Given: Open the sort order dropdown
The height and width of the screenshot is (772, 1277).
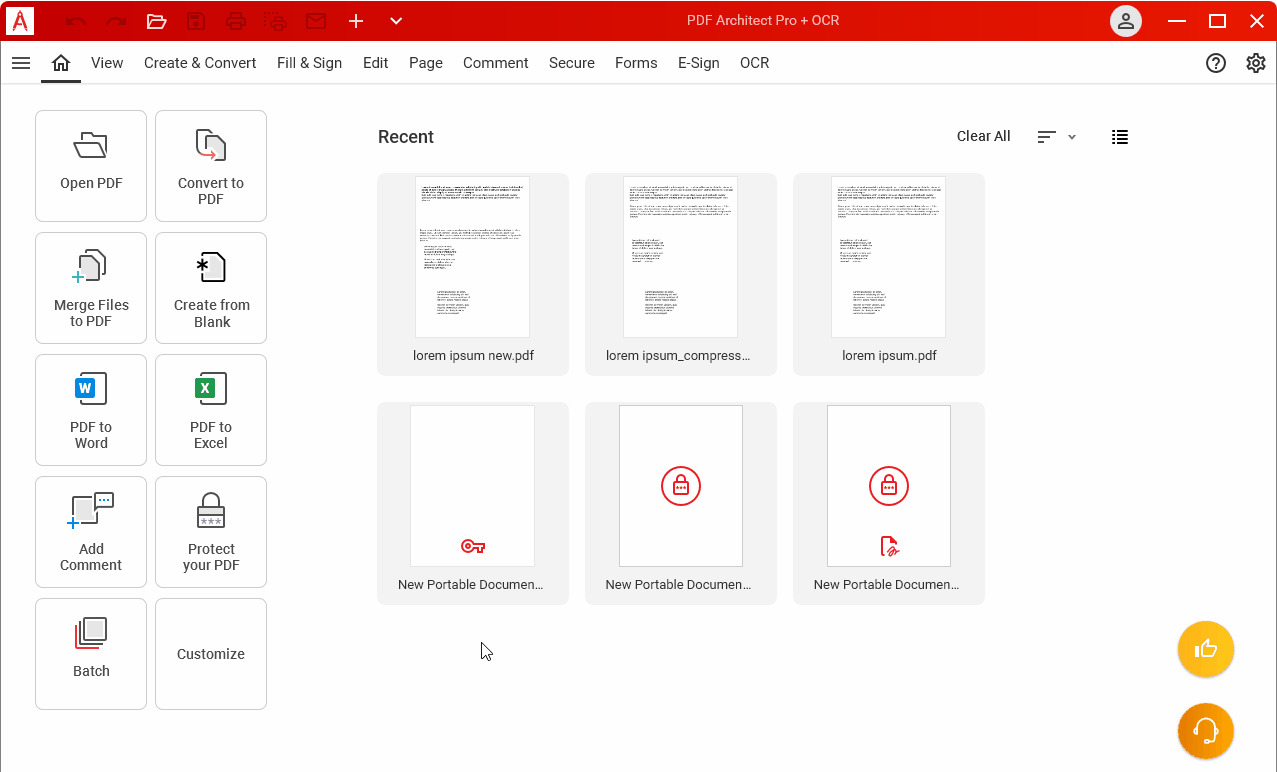Looking at the screenshot, I should pos(1057,137).
